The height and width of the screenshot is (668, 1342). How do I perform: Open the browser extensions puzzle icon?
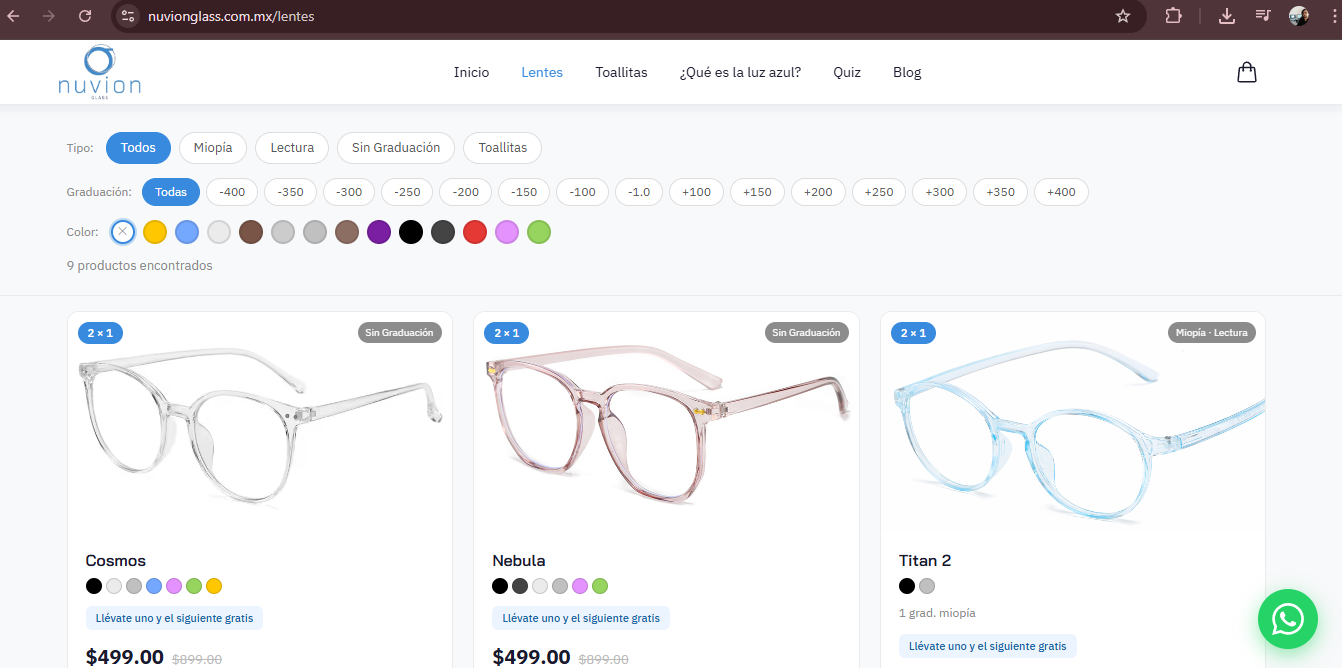1173,16
